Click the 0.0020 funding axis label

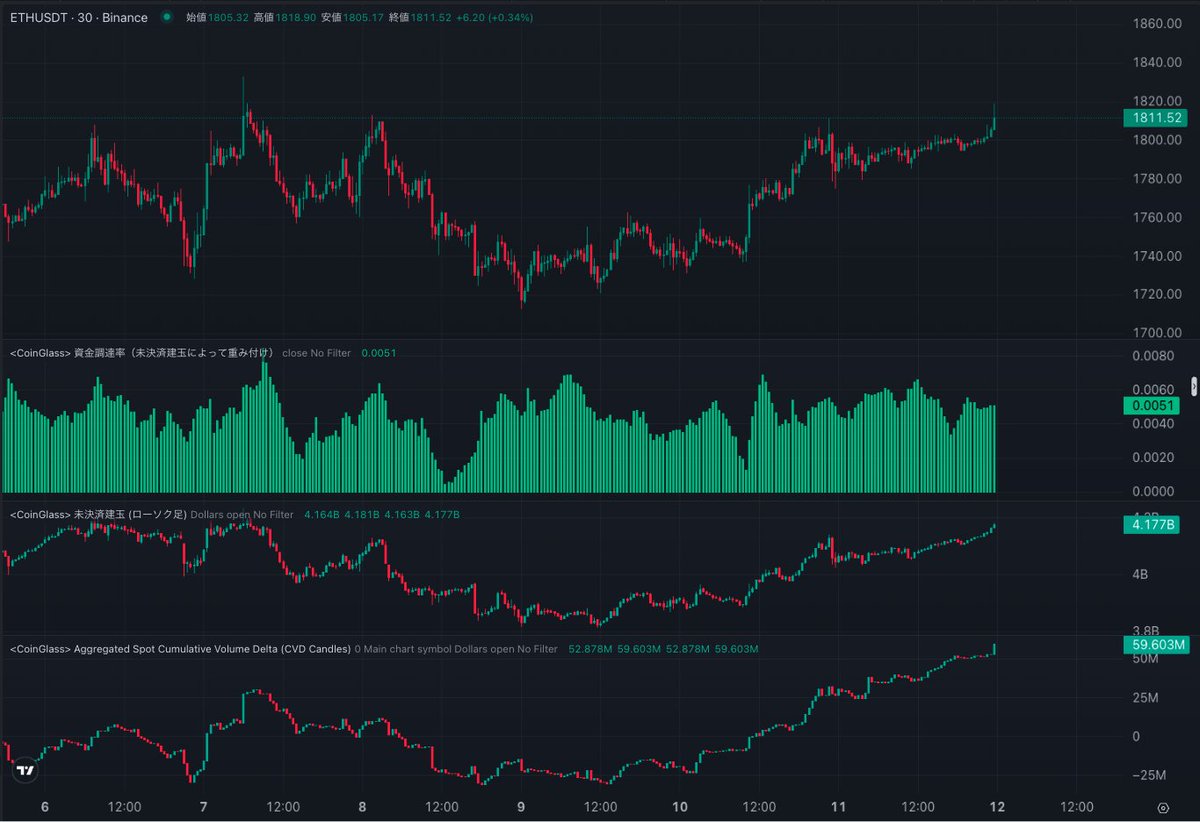(1152, 457)
